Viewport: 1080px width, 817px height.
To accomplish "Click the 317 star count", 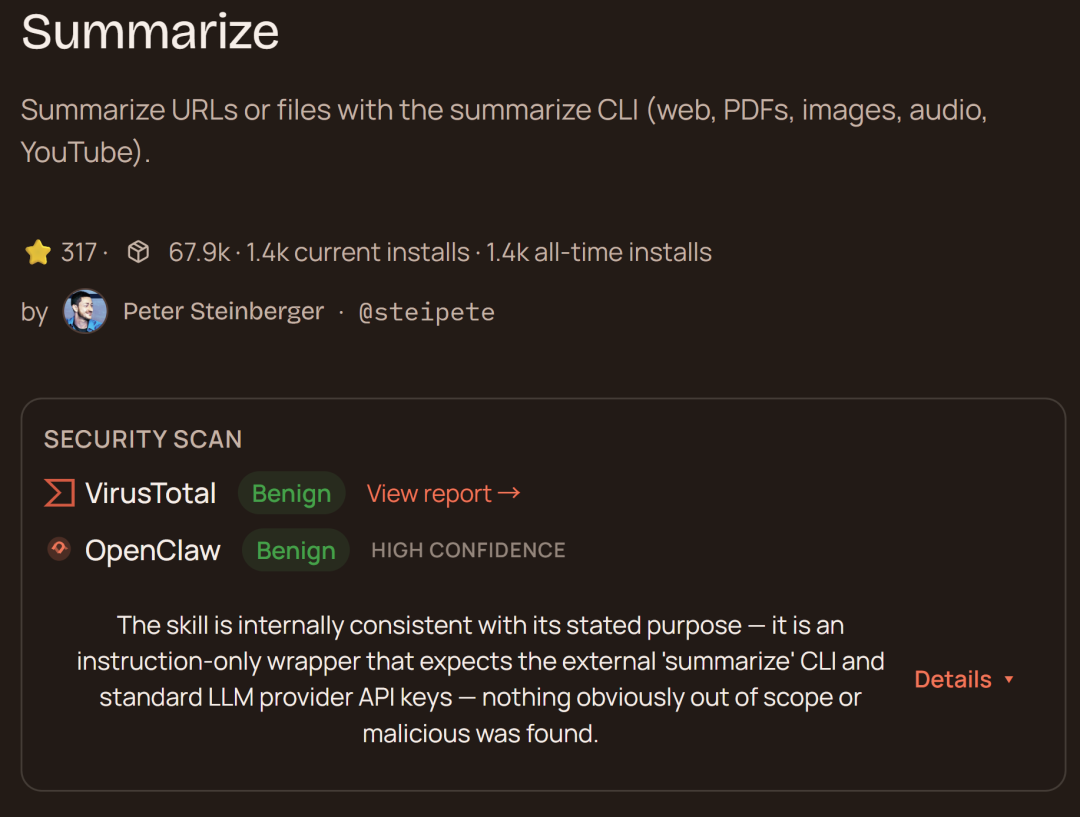I will click(78, 253).
